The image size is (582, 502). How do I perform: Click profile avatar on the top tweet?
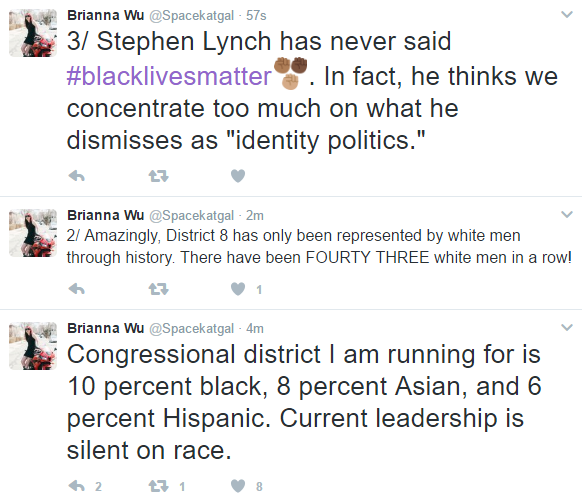pos(33,33)
